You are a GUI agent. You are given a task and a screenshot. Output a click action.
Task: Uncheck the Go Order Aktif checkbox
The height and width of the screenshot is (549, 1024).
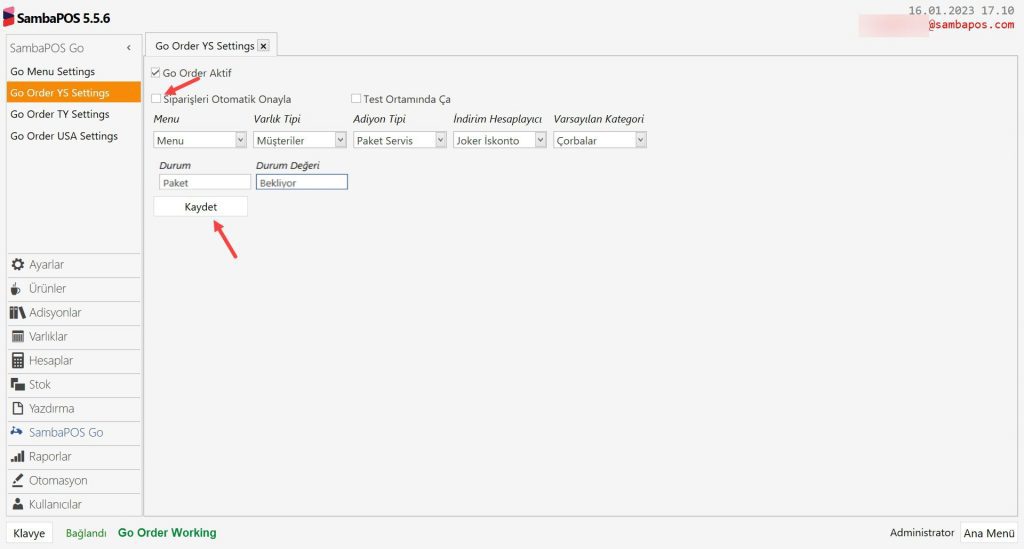point(156,73)
